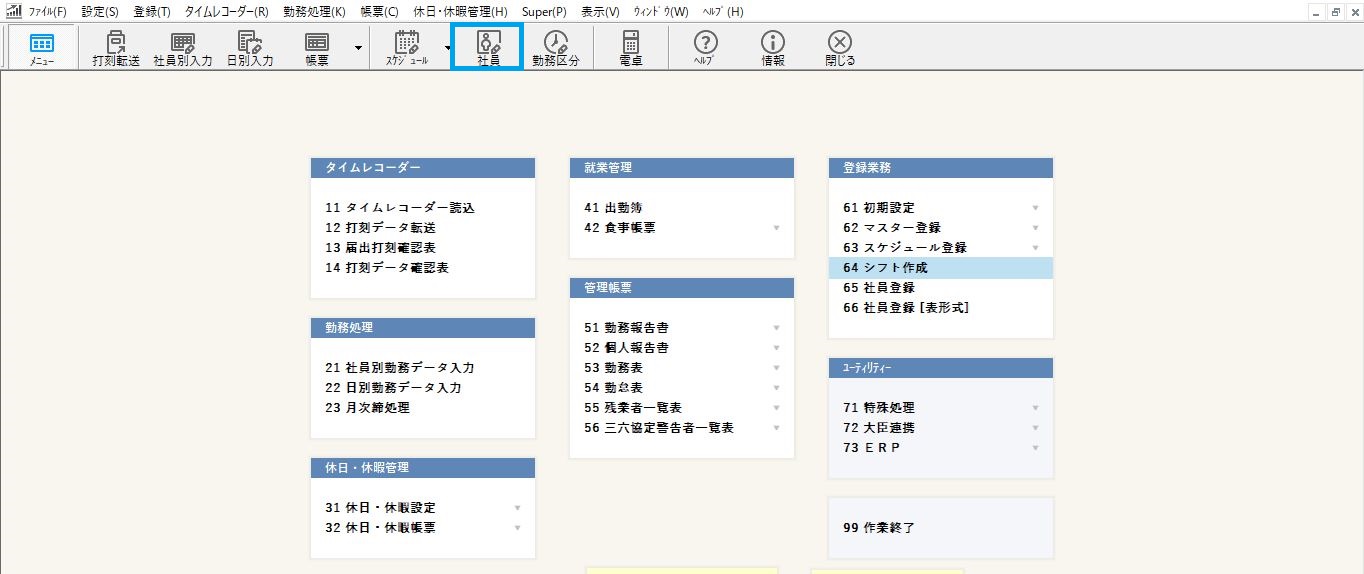Click the 帳票 toolbar icon
Image resolution: width=1364 pixels, height=574 pixels.
pos(317,47)
